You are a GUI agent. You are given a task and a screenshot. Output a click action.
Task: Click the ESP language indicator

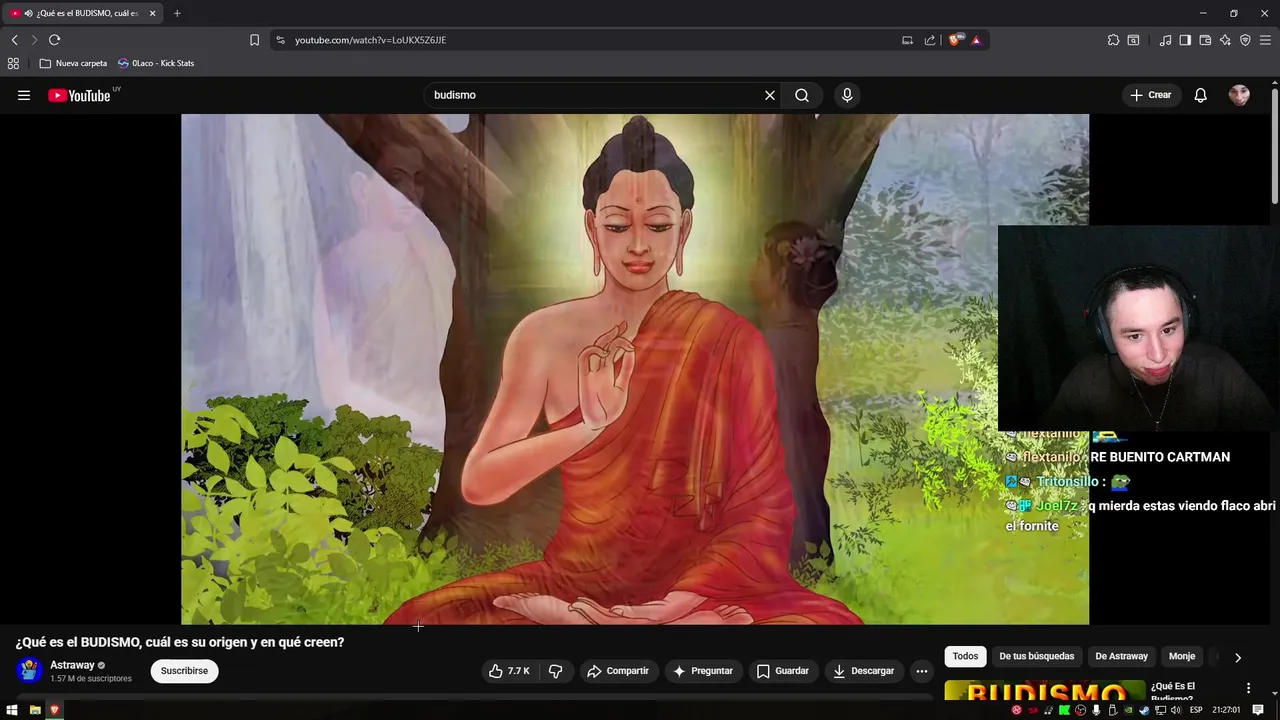pyautogui.click(x=1196, y=710)
